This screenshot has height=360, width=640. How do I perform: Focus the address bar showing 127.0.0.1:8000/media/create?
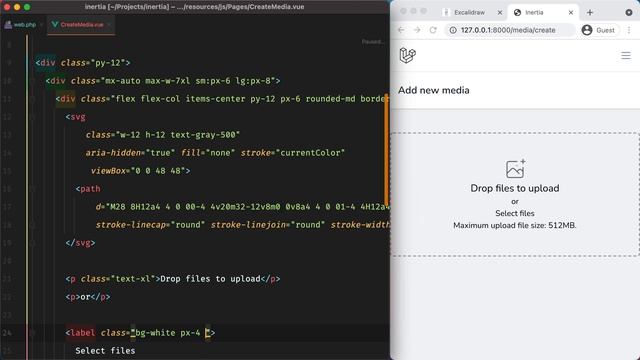[x=510, y=30]
